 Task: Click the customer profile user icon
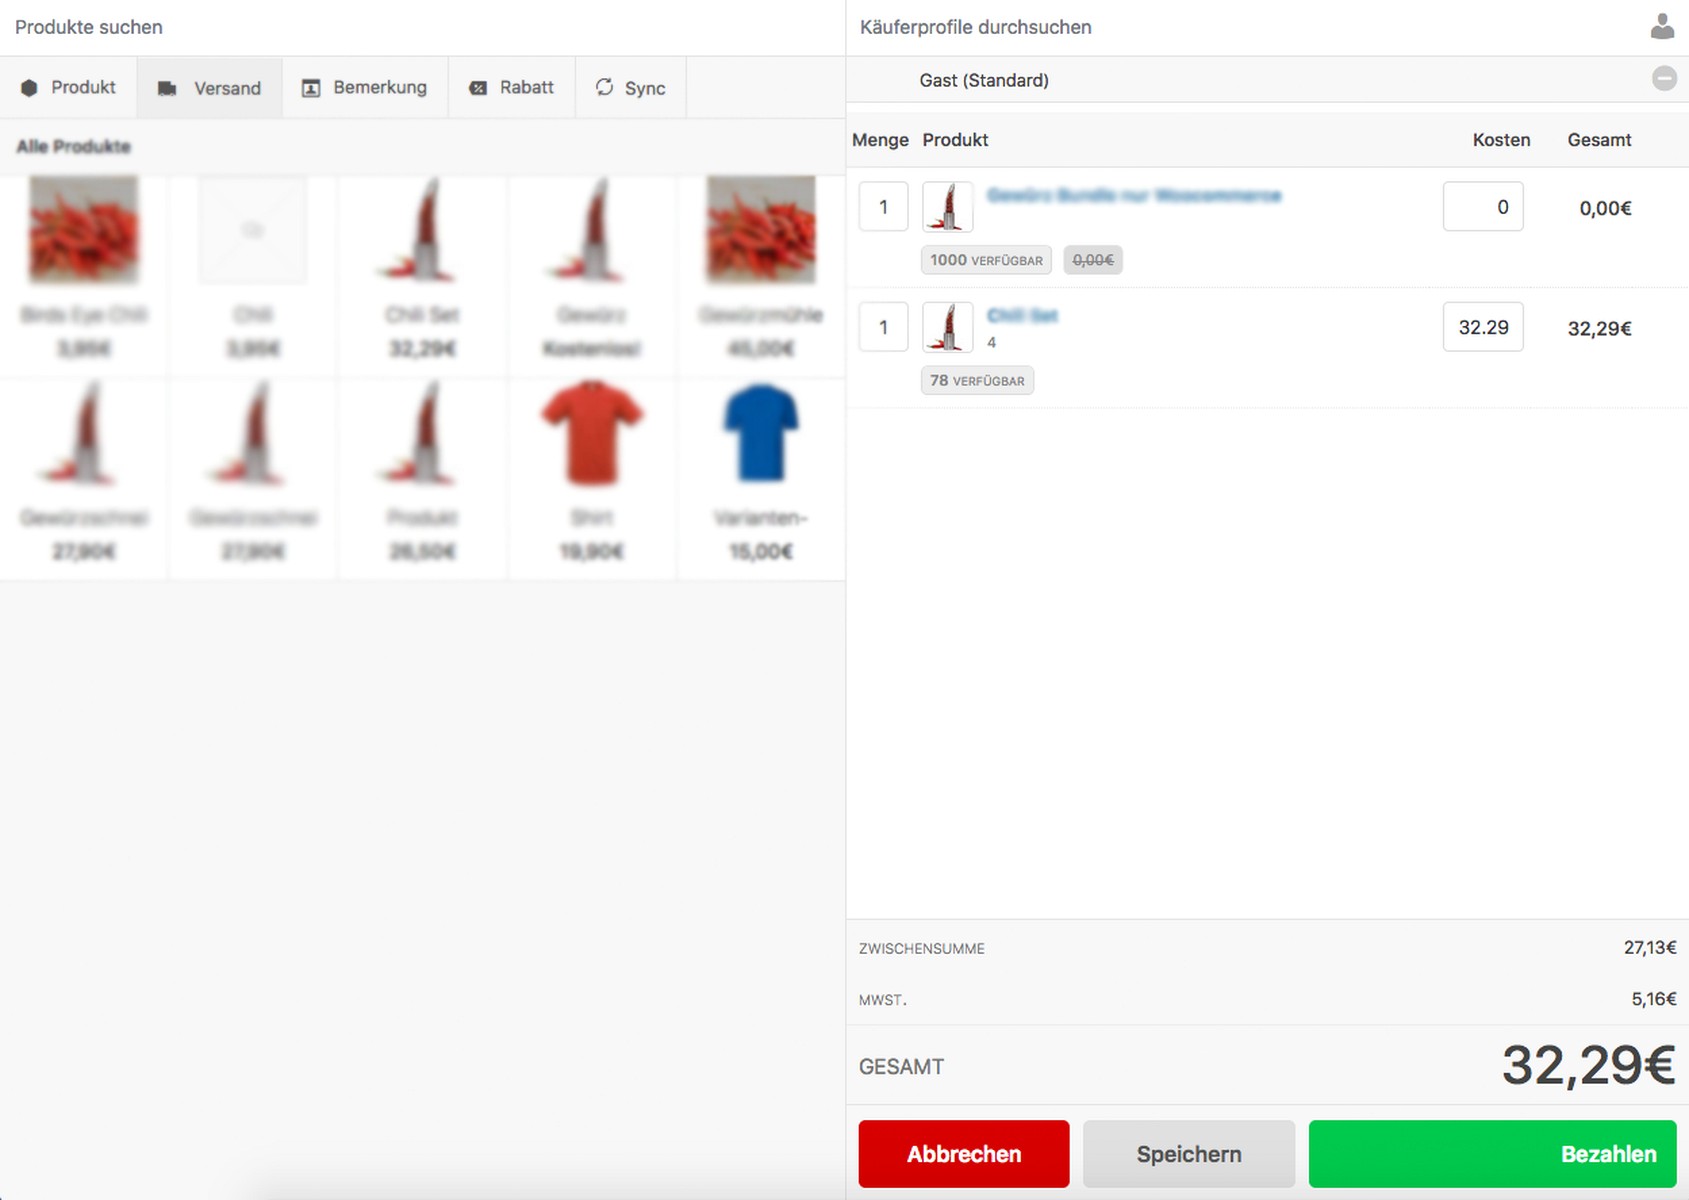1662,27
